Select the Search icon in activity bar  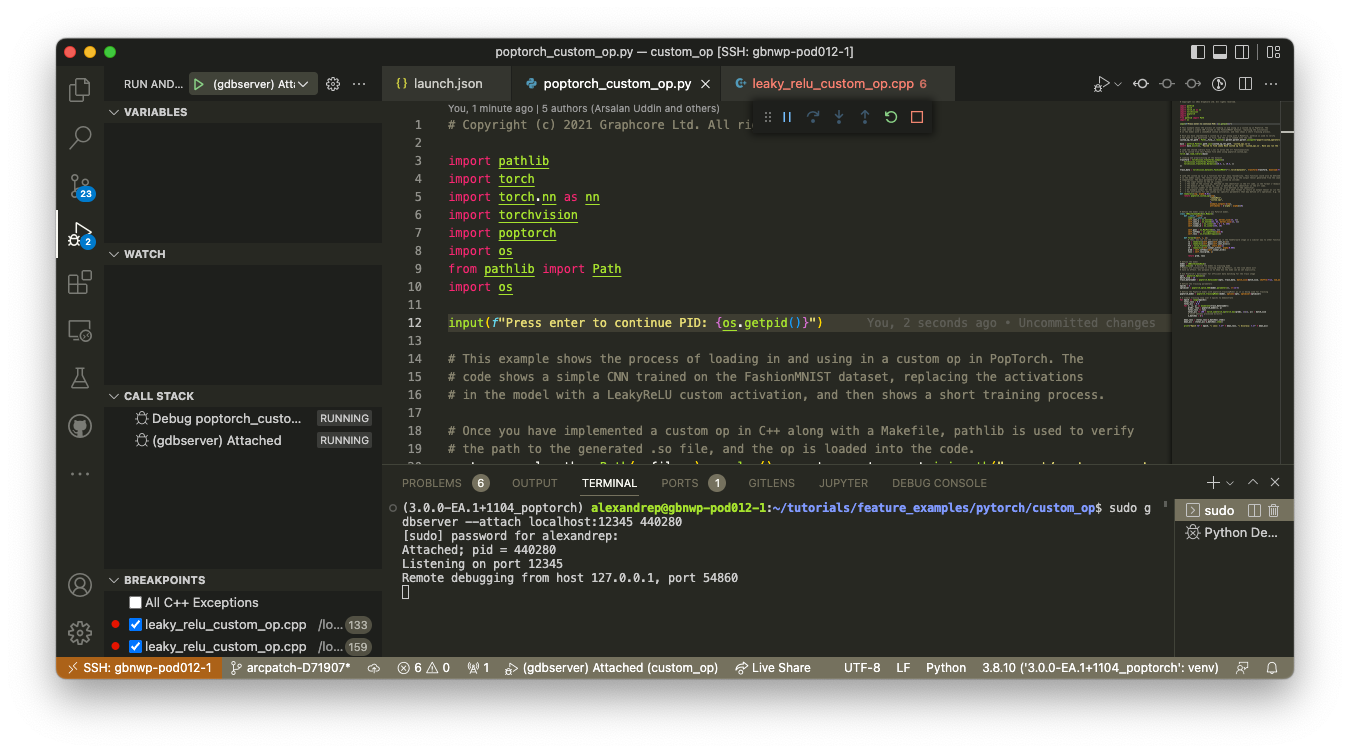click(x=80, y=138)
